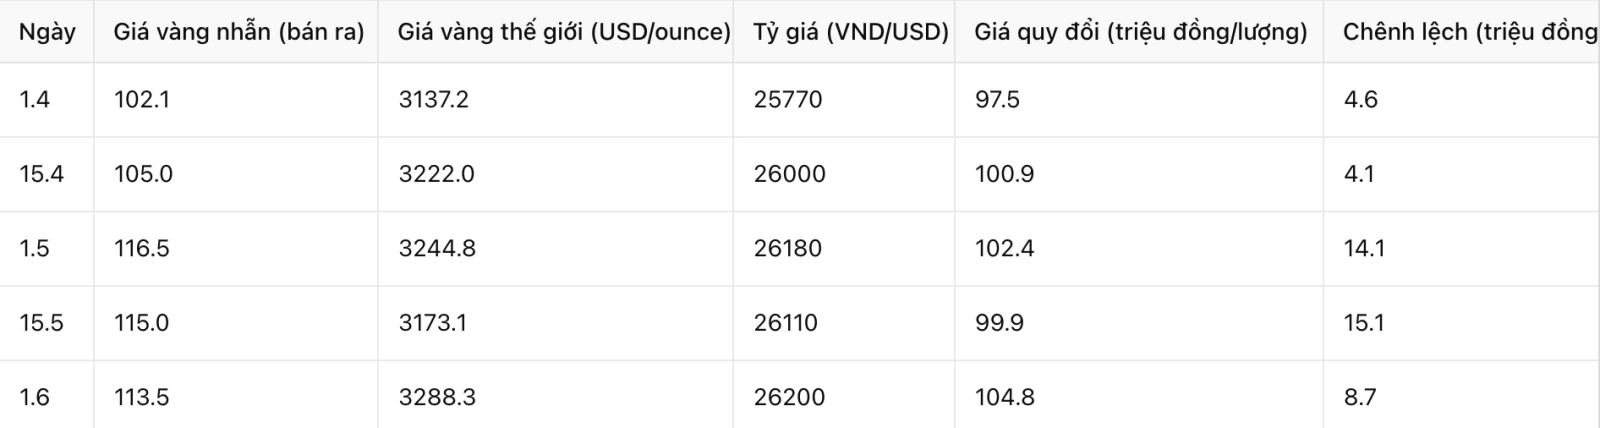The height and width of the screenshot is (428, 1600).
Task: Click the Ngày column header
Action: [47, 32]
